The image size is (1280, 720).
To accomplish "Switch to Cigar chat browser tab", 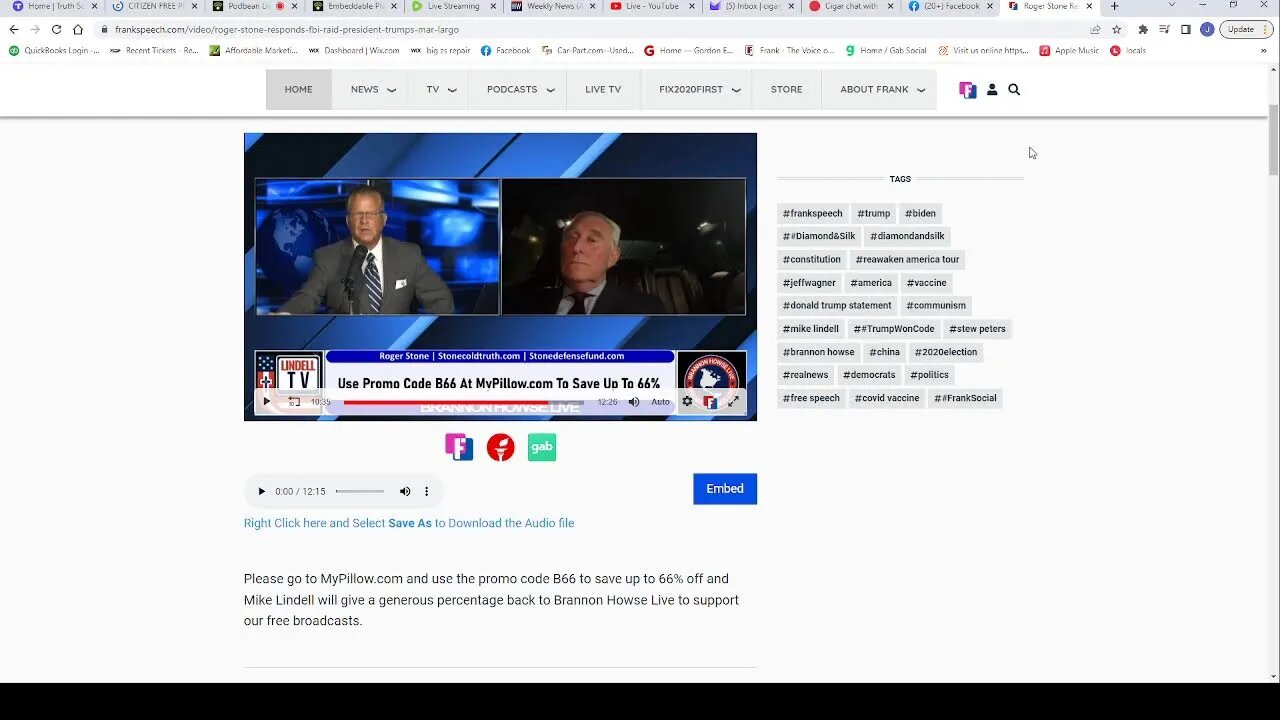I will [850, 6].
